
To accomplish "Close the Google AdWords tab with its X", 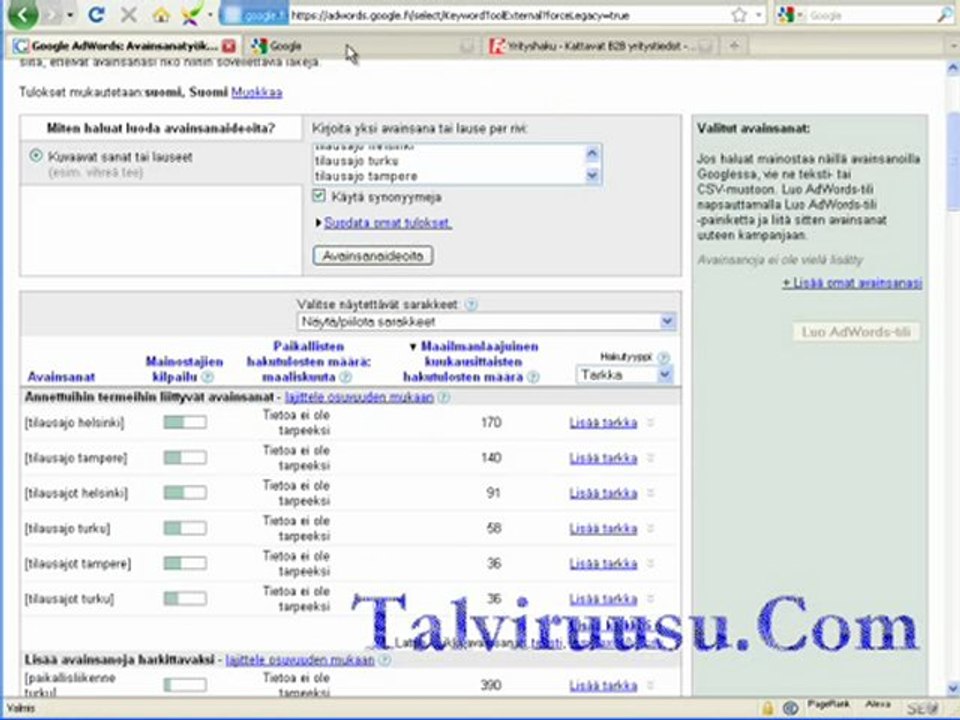I will (228, 45).
